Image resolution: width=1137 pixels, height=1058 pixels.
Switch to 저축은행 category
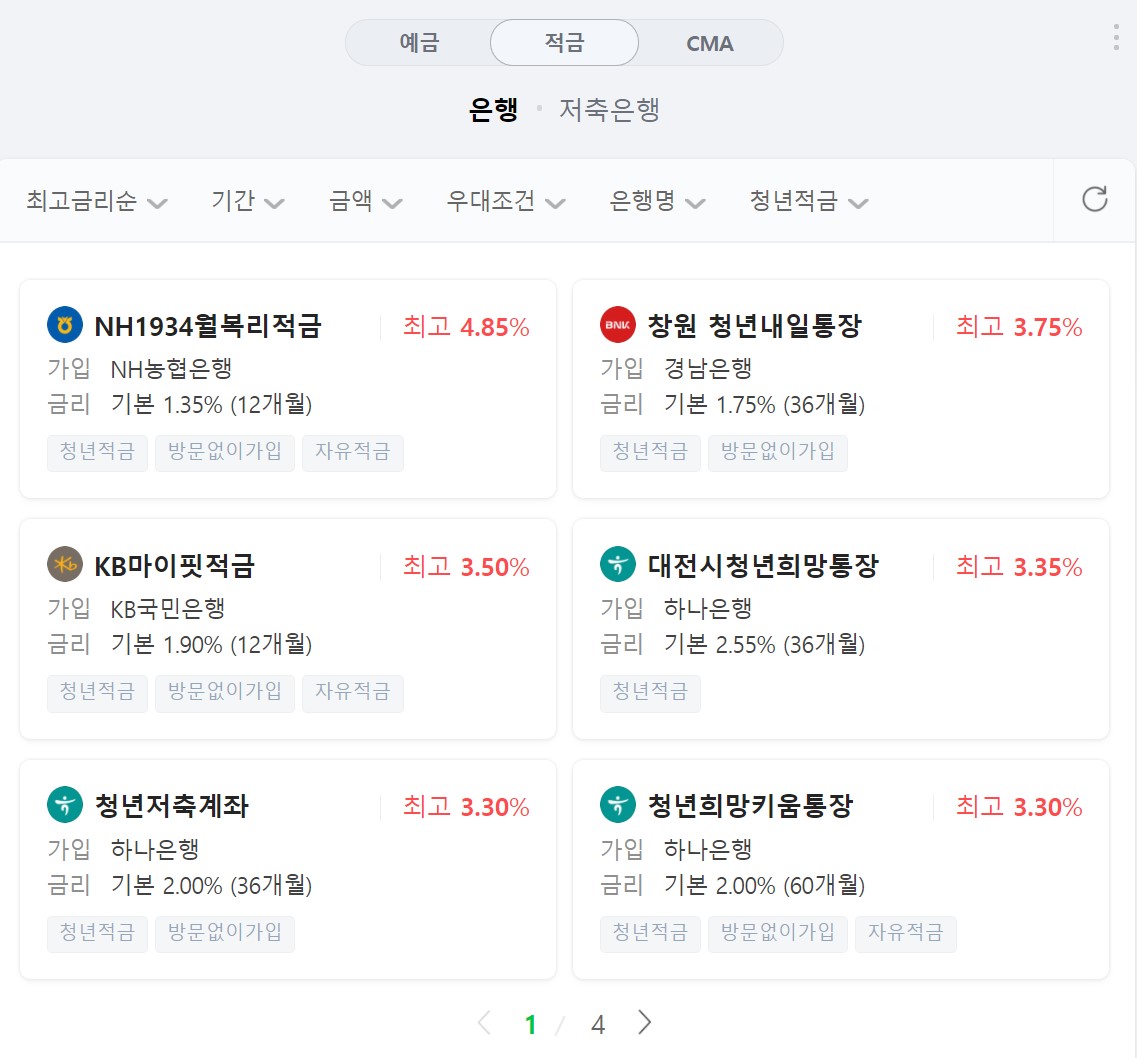(x=609, y=109)
